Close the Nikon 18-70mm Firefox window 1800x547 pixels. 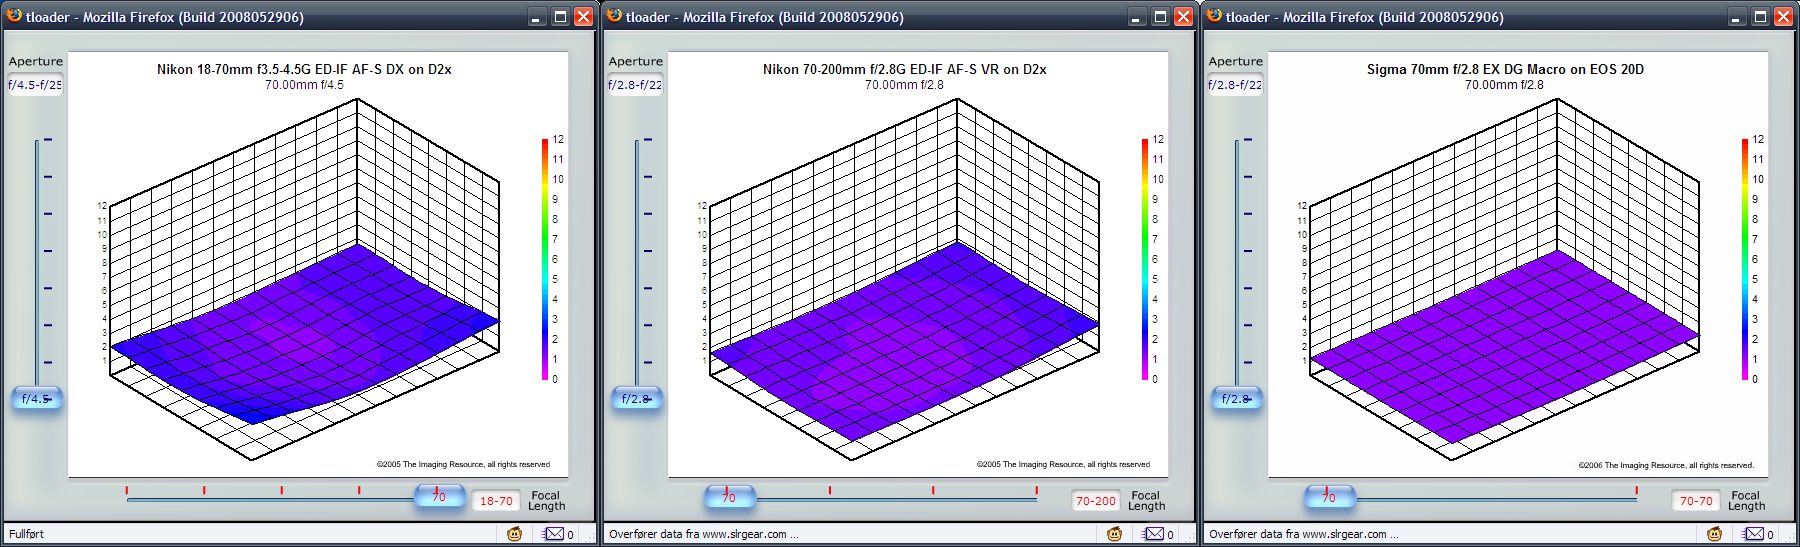point(583,17)
